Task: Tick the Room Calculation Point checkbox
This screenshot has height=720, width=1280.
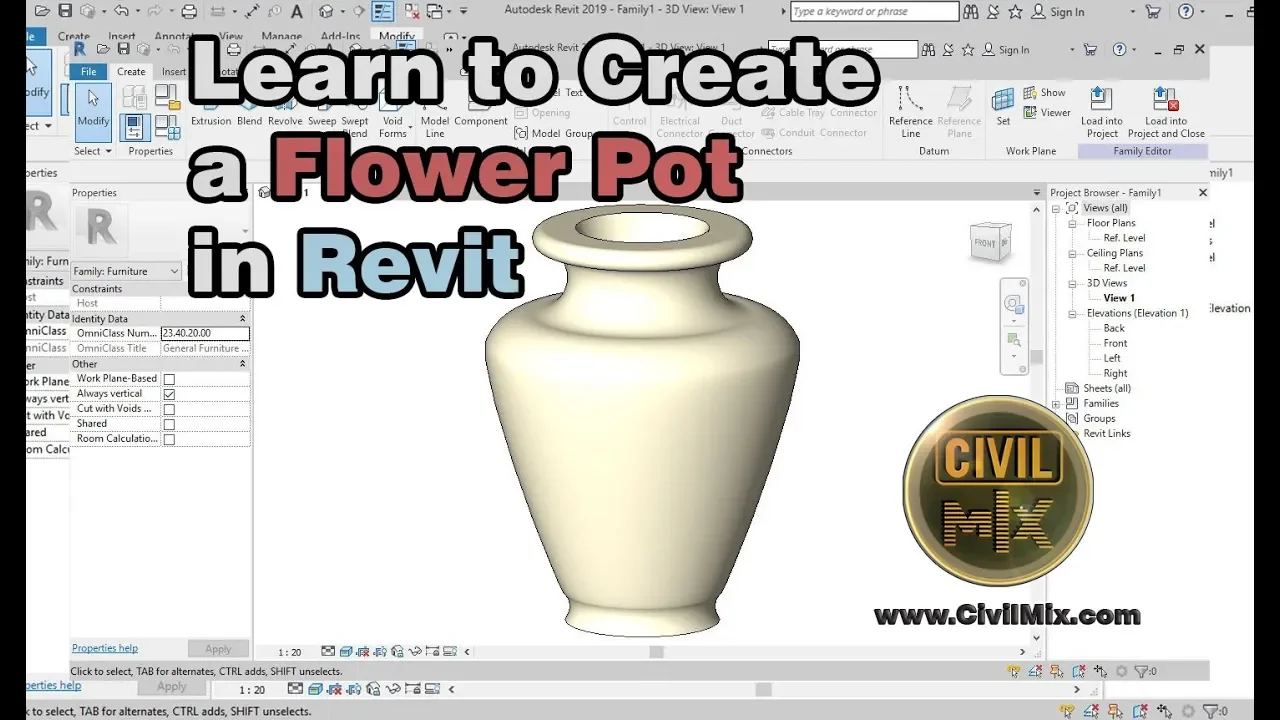Action: (x=169, y=439)
